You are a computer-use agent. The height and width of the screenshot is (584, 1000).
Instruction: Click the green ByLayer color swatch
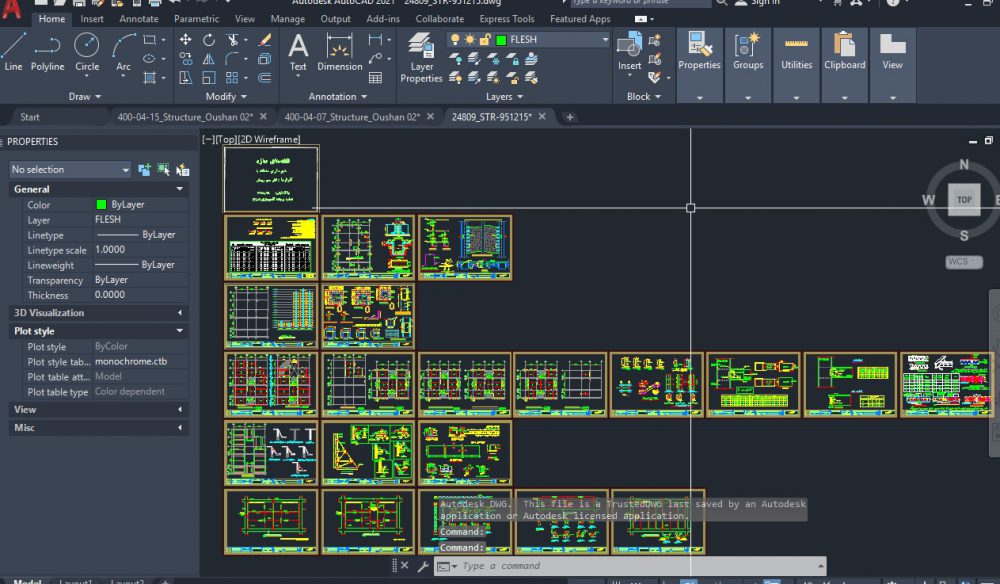101,205
